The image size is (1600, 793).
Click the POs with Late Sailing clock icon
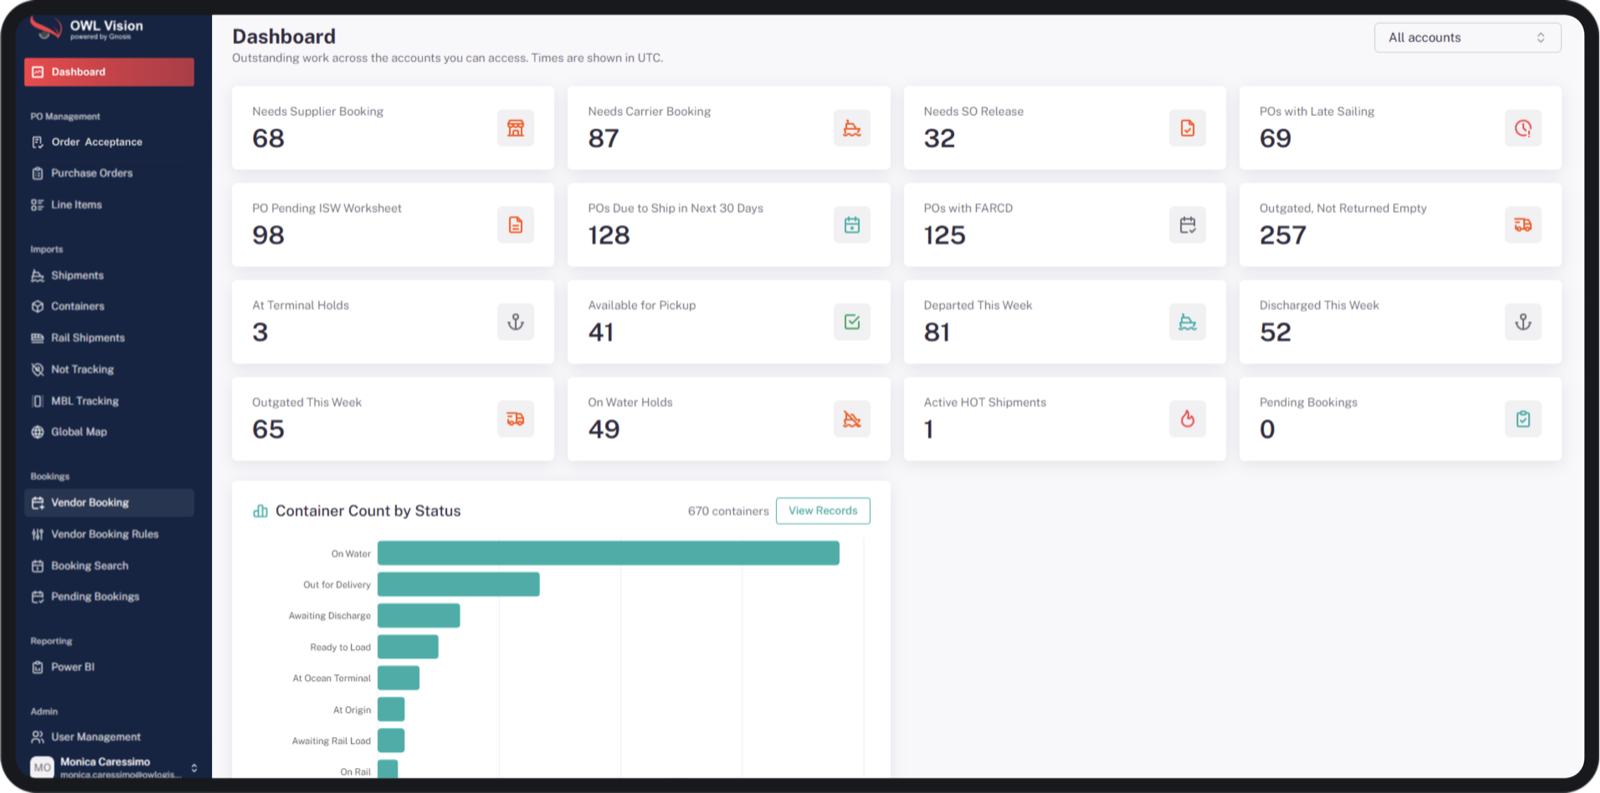click(1523, 128)
